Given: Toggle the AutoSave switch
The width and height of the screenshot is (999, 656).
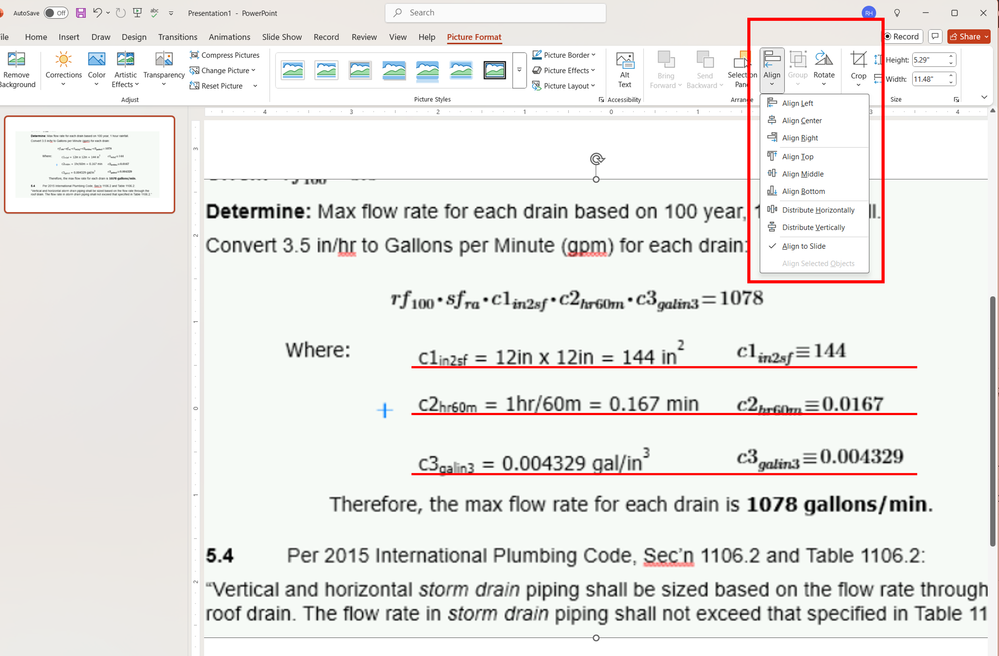Looking at the screenshot, I should pyautogui.click(x=56, y=13).
